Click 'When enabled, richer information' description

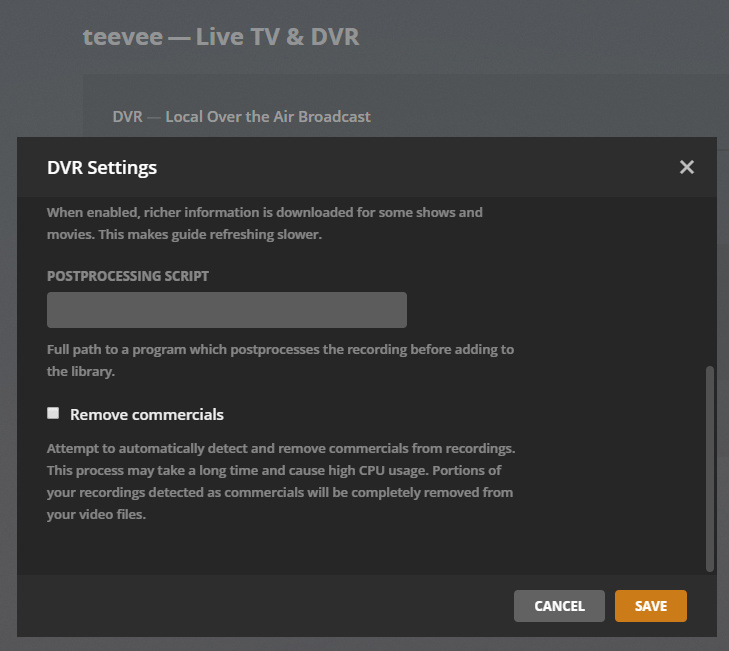pos(265,223)
